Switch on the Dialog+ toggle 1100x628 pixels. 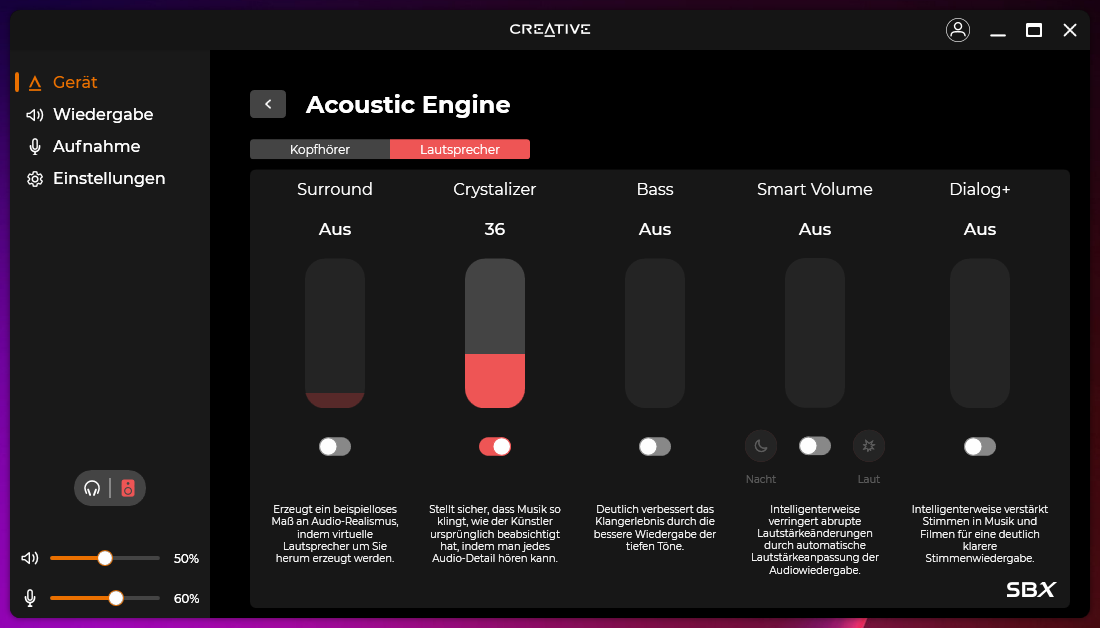coord(980,446)
